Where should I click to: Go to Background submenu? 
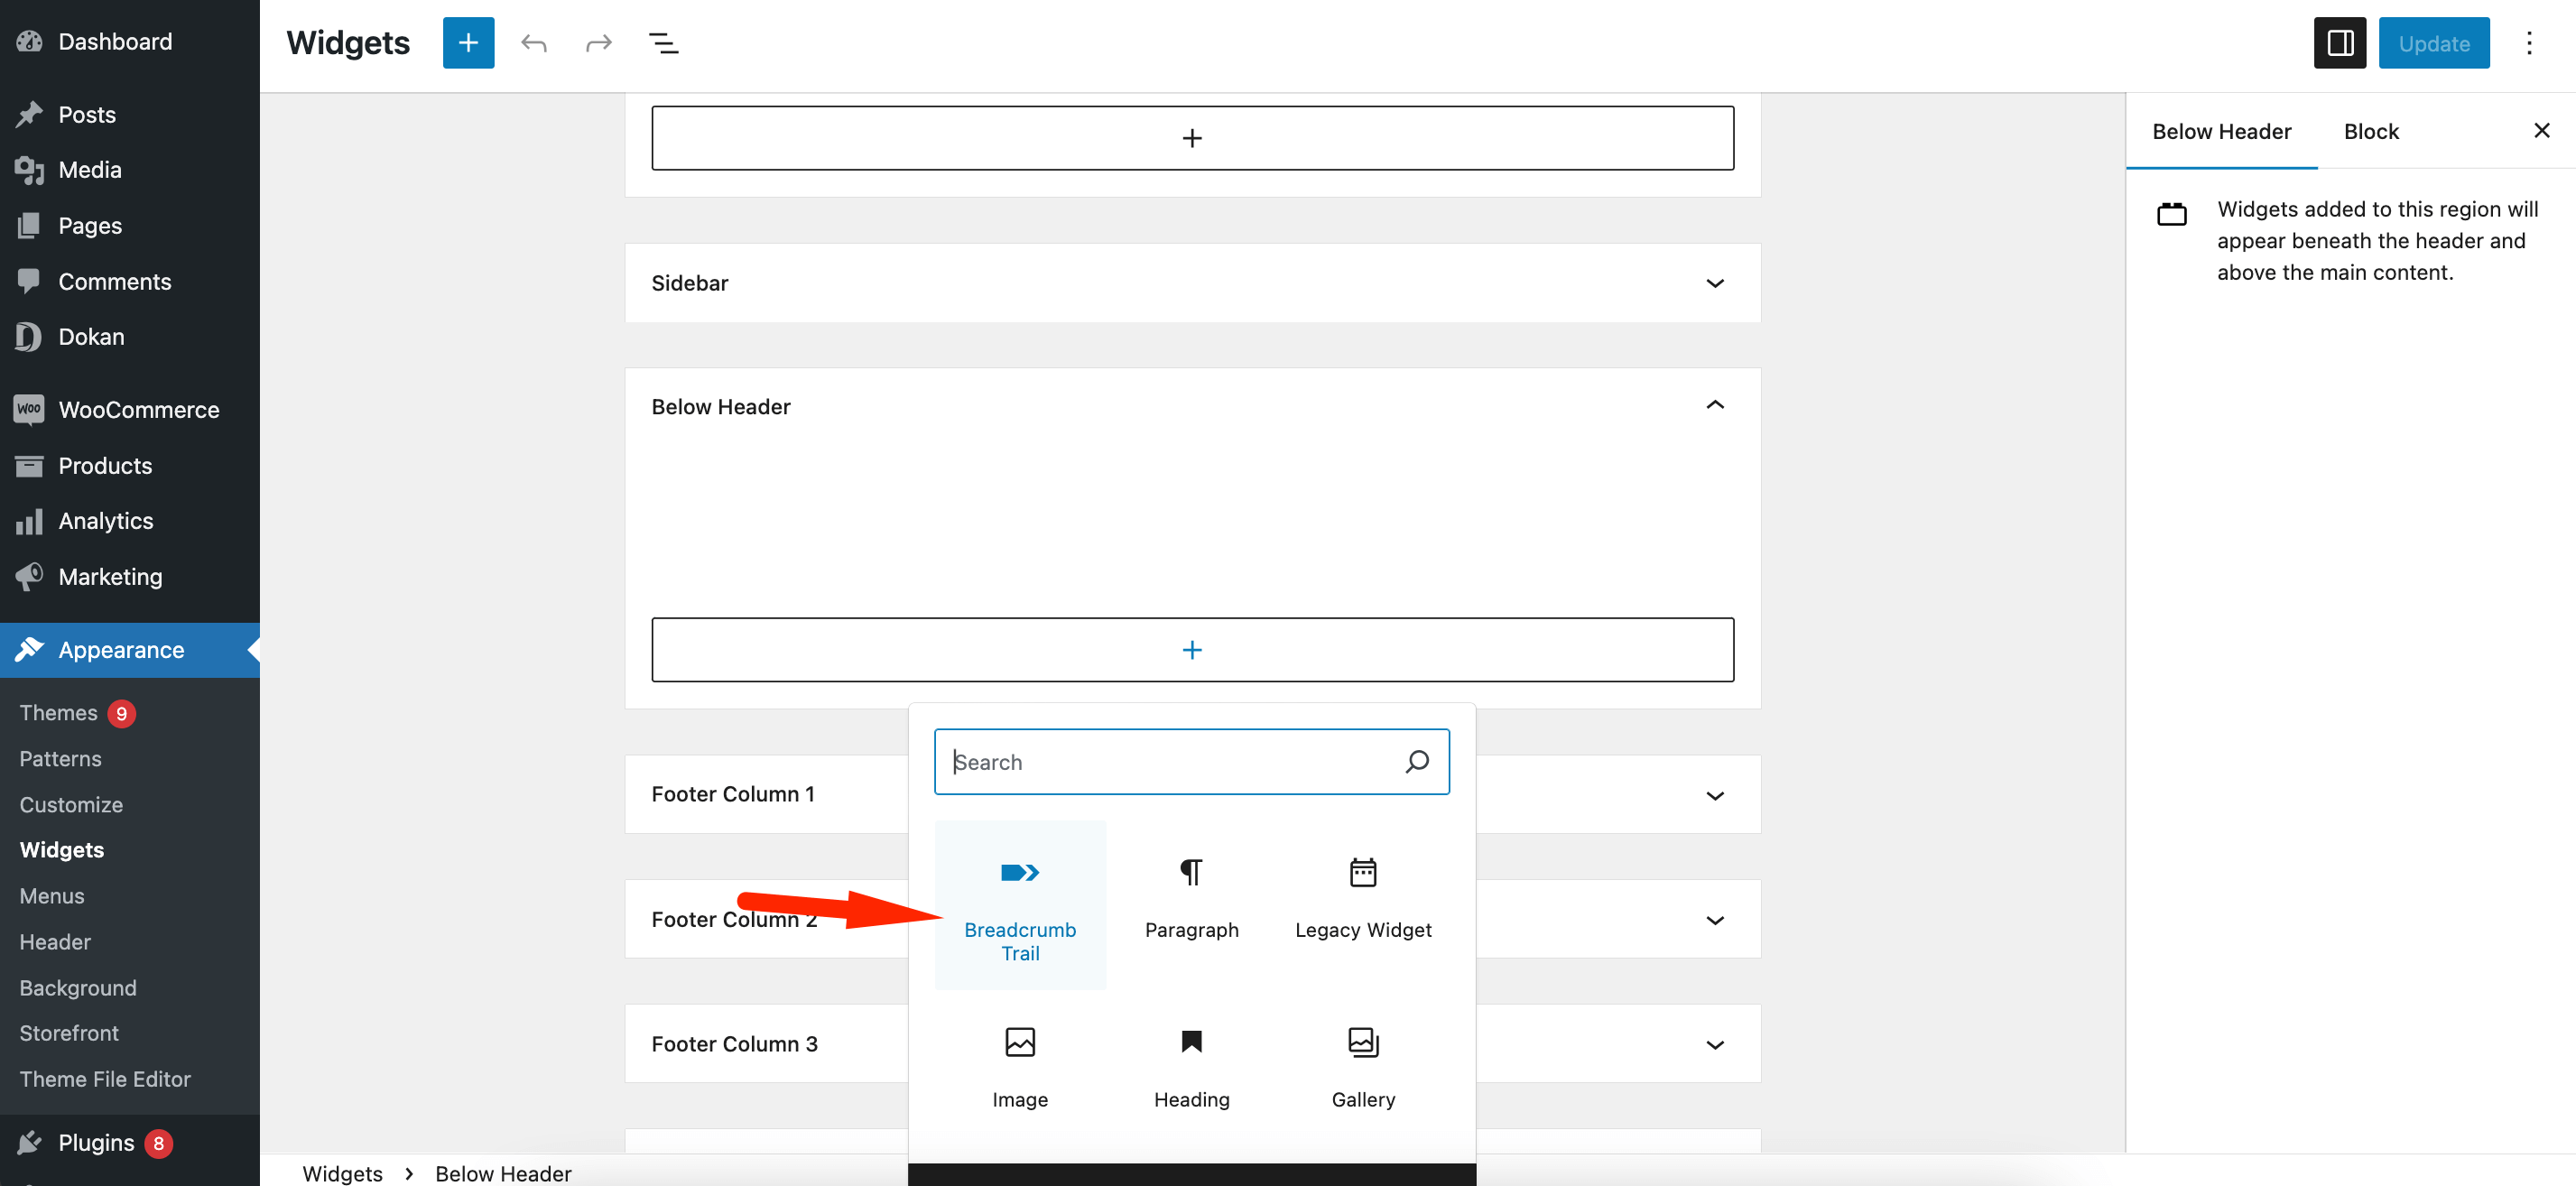tap(78, 988)
